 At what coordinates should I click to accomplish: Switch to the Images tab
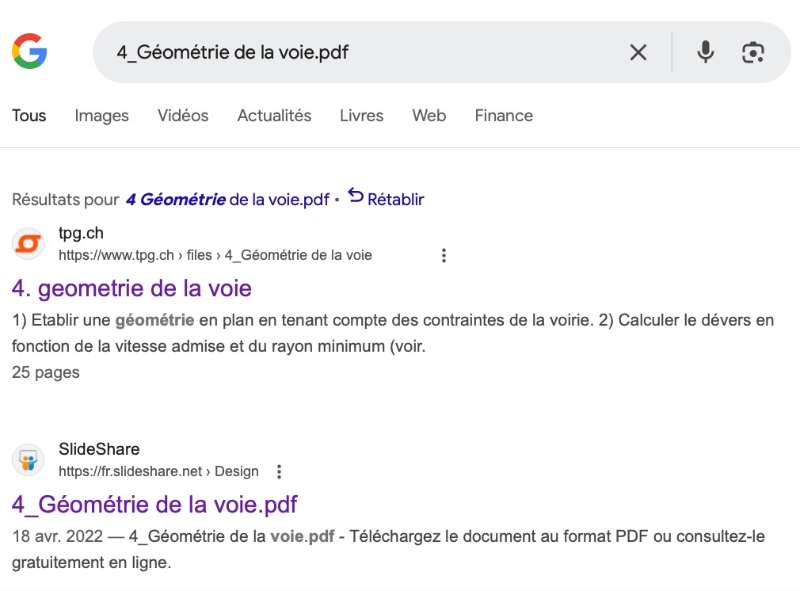[101, 116]
